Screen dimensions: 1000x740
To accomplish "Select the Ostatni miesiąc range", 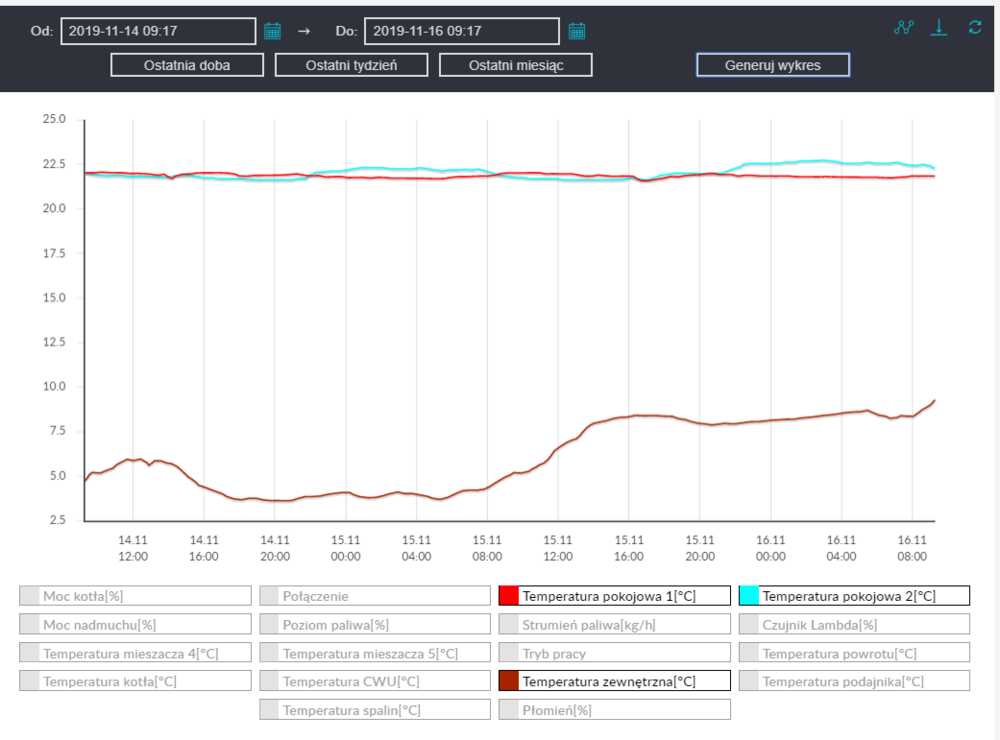I will (x=515, y=65).
